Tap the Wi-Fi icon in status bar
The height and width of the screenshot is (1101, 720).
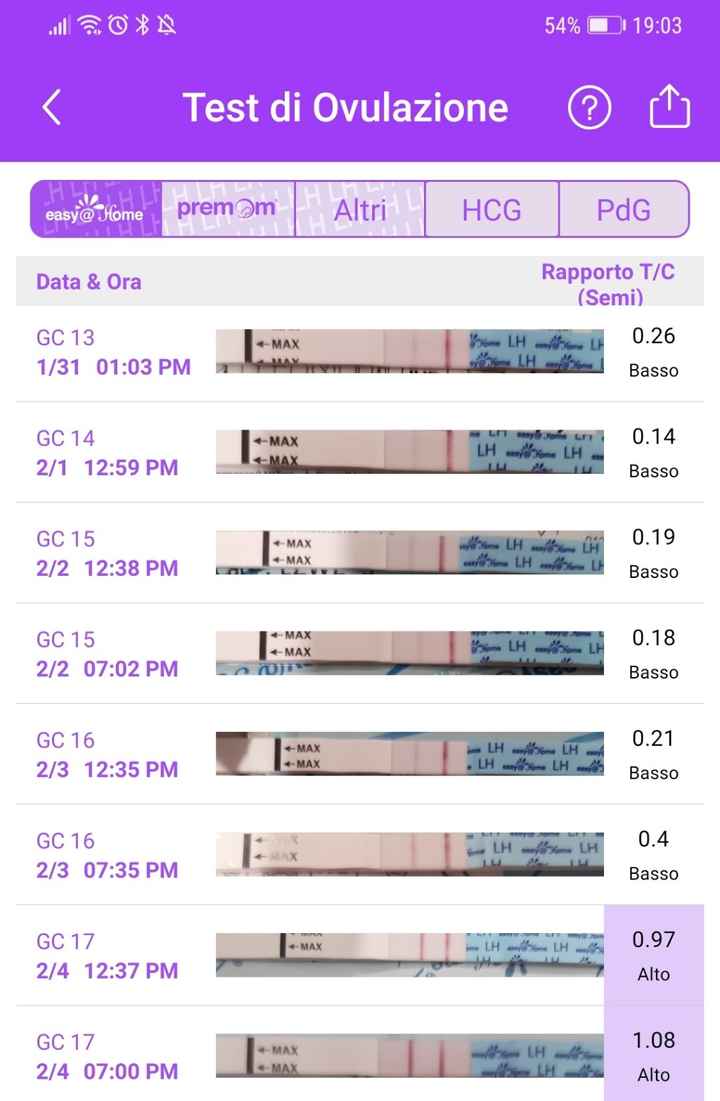(91, 25)
